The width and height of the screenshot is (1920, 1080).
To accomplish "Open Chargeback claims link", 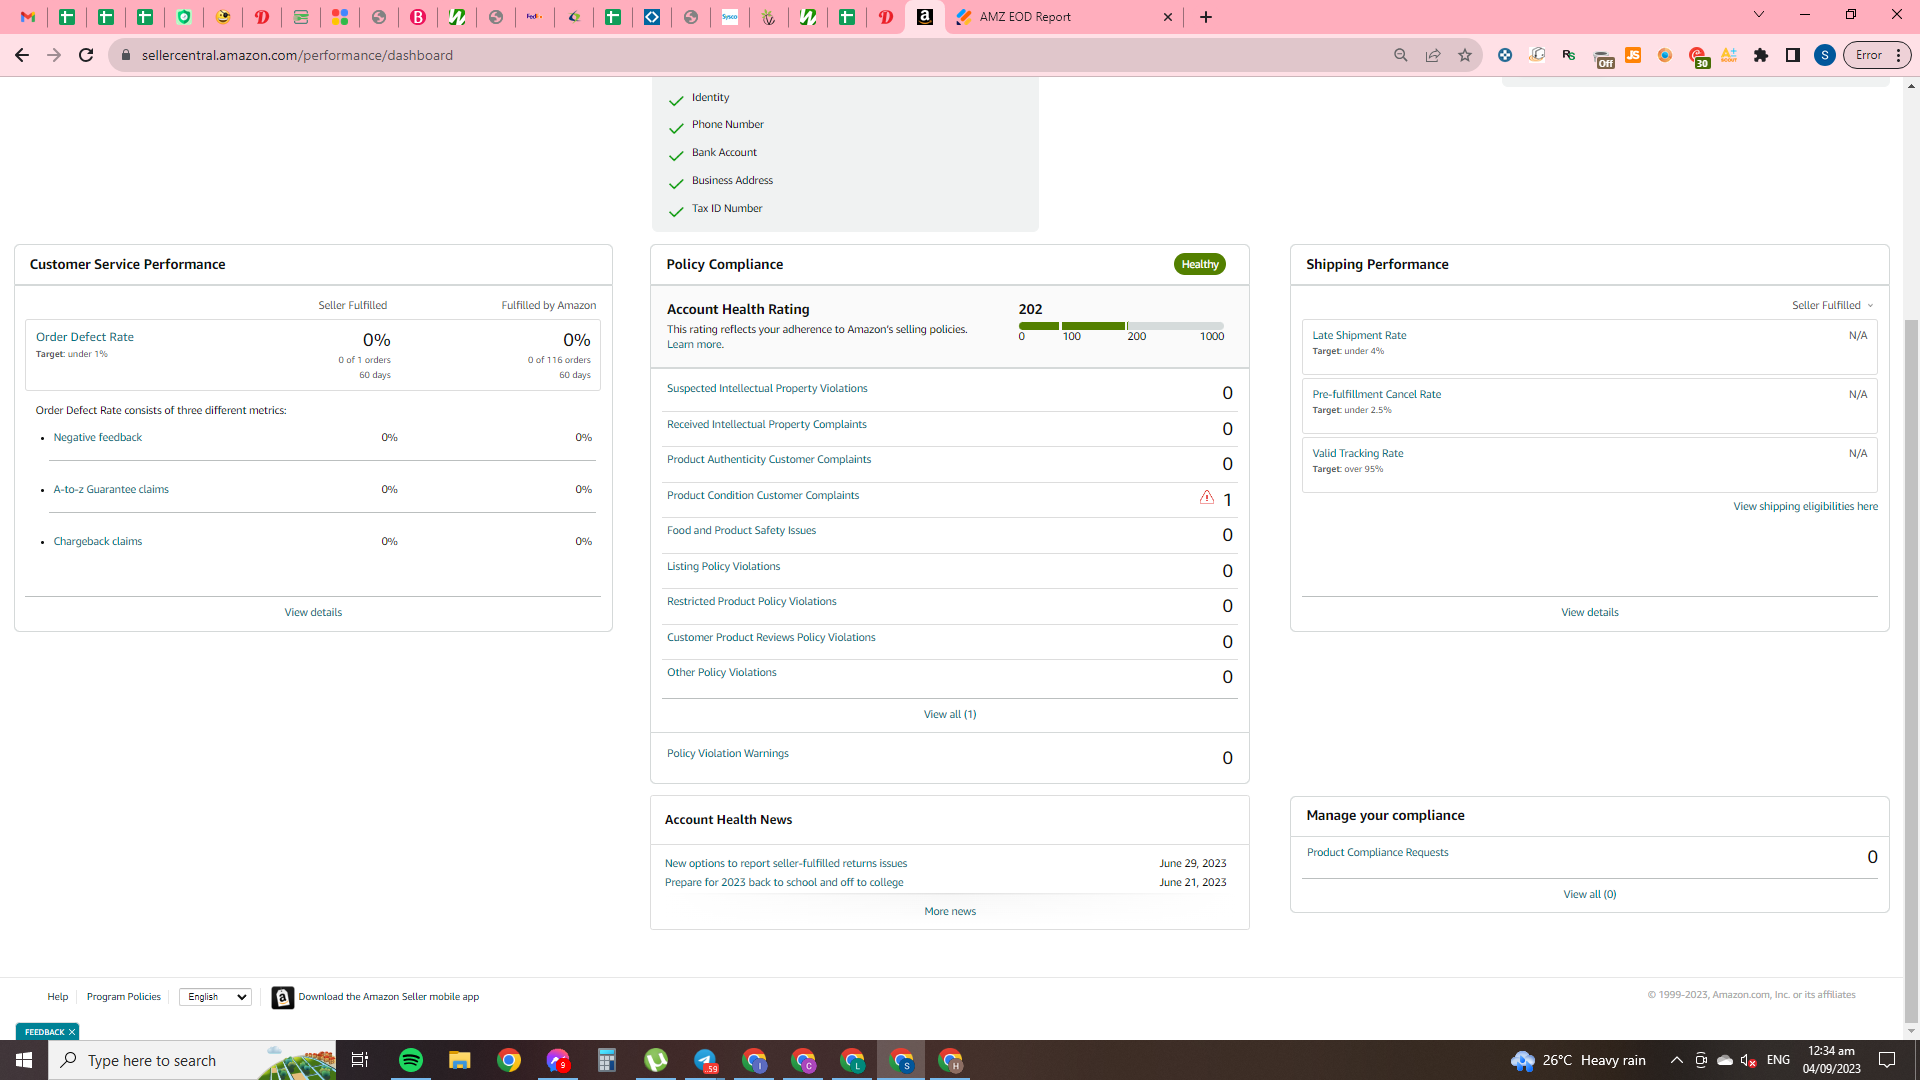I will tap(98, 542).
